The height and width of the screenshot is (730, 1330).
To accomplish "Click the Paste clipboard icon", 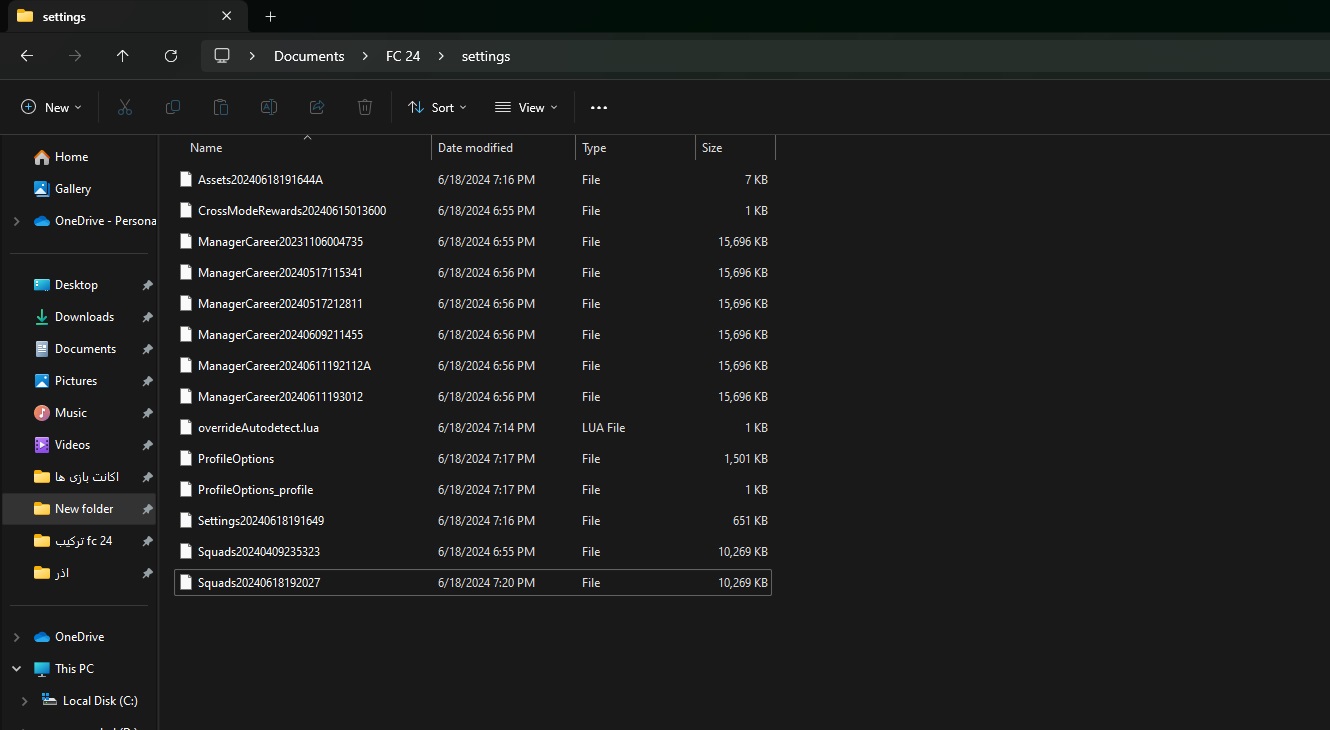I will 221,107.
